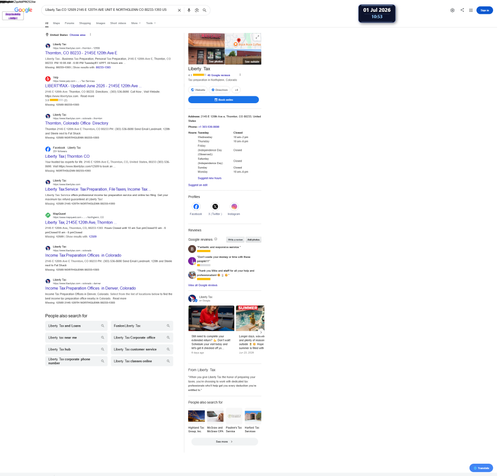Open the Google apps grid icon
The width and height of the screenshot is (500, 476).
[471, 10]
